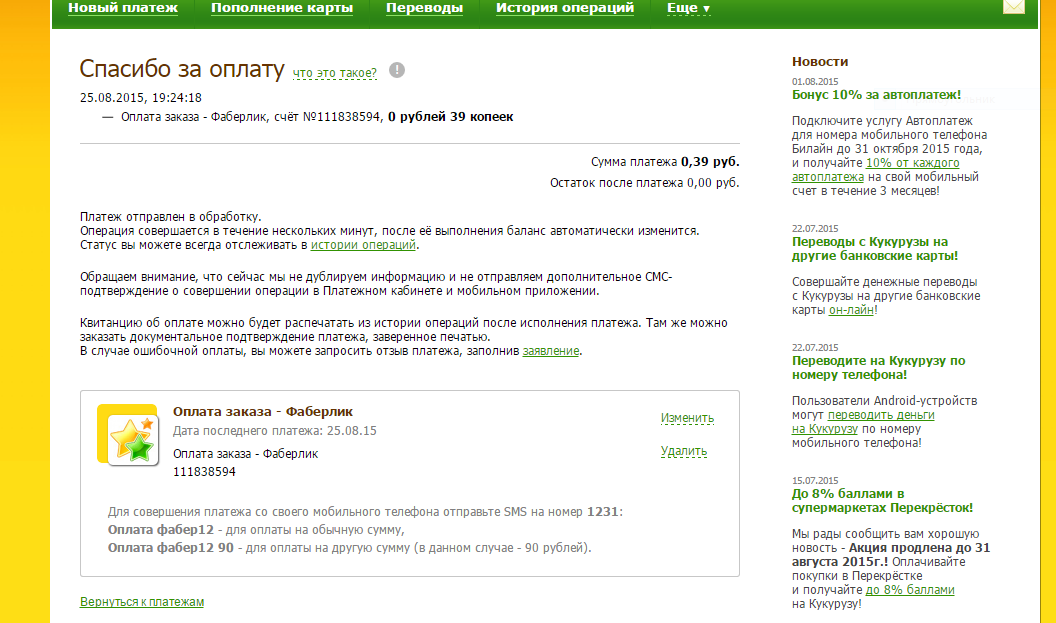Open news До 8% баллами в супермаркетах Перекрёсток
Viewport: 1056px width, 623px height.
click(x=882, y=500)
